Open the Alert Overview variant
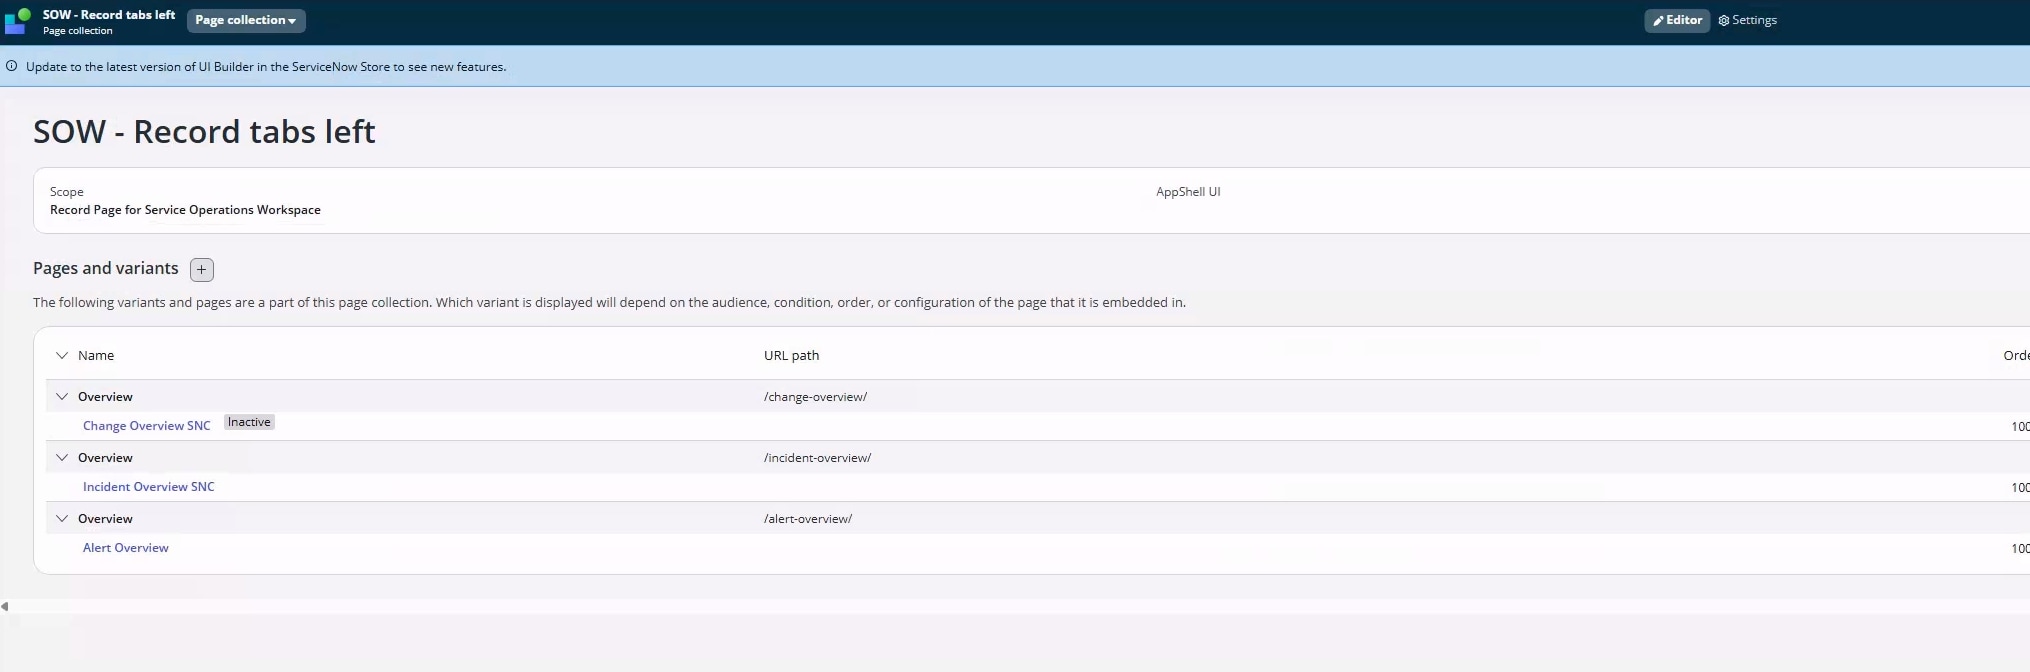2030x672 pixels. click(125, 548)
